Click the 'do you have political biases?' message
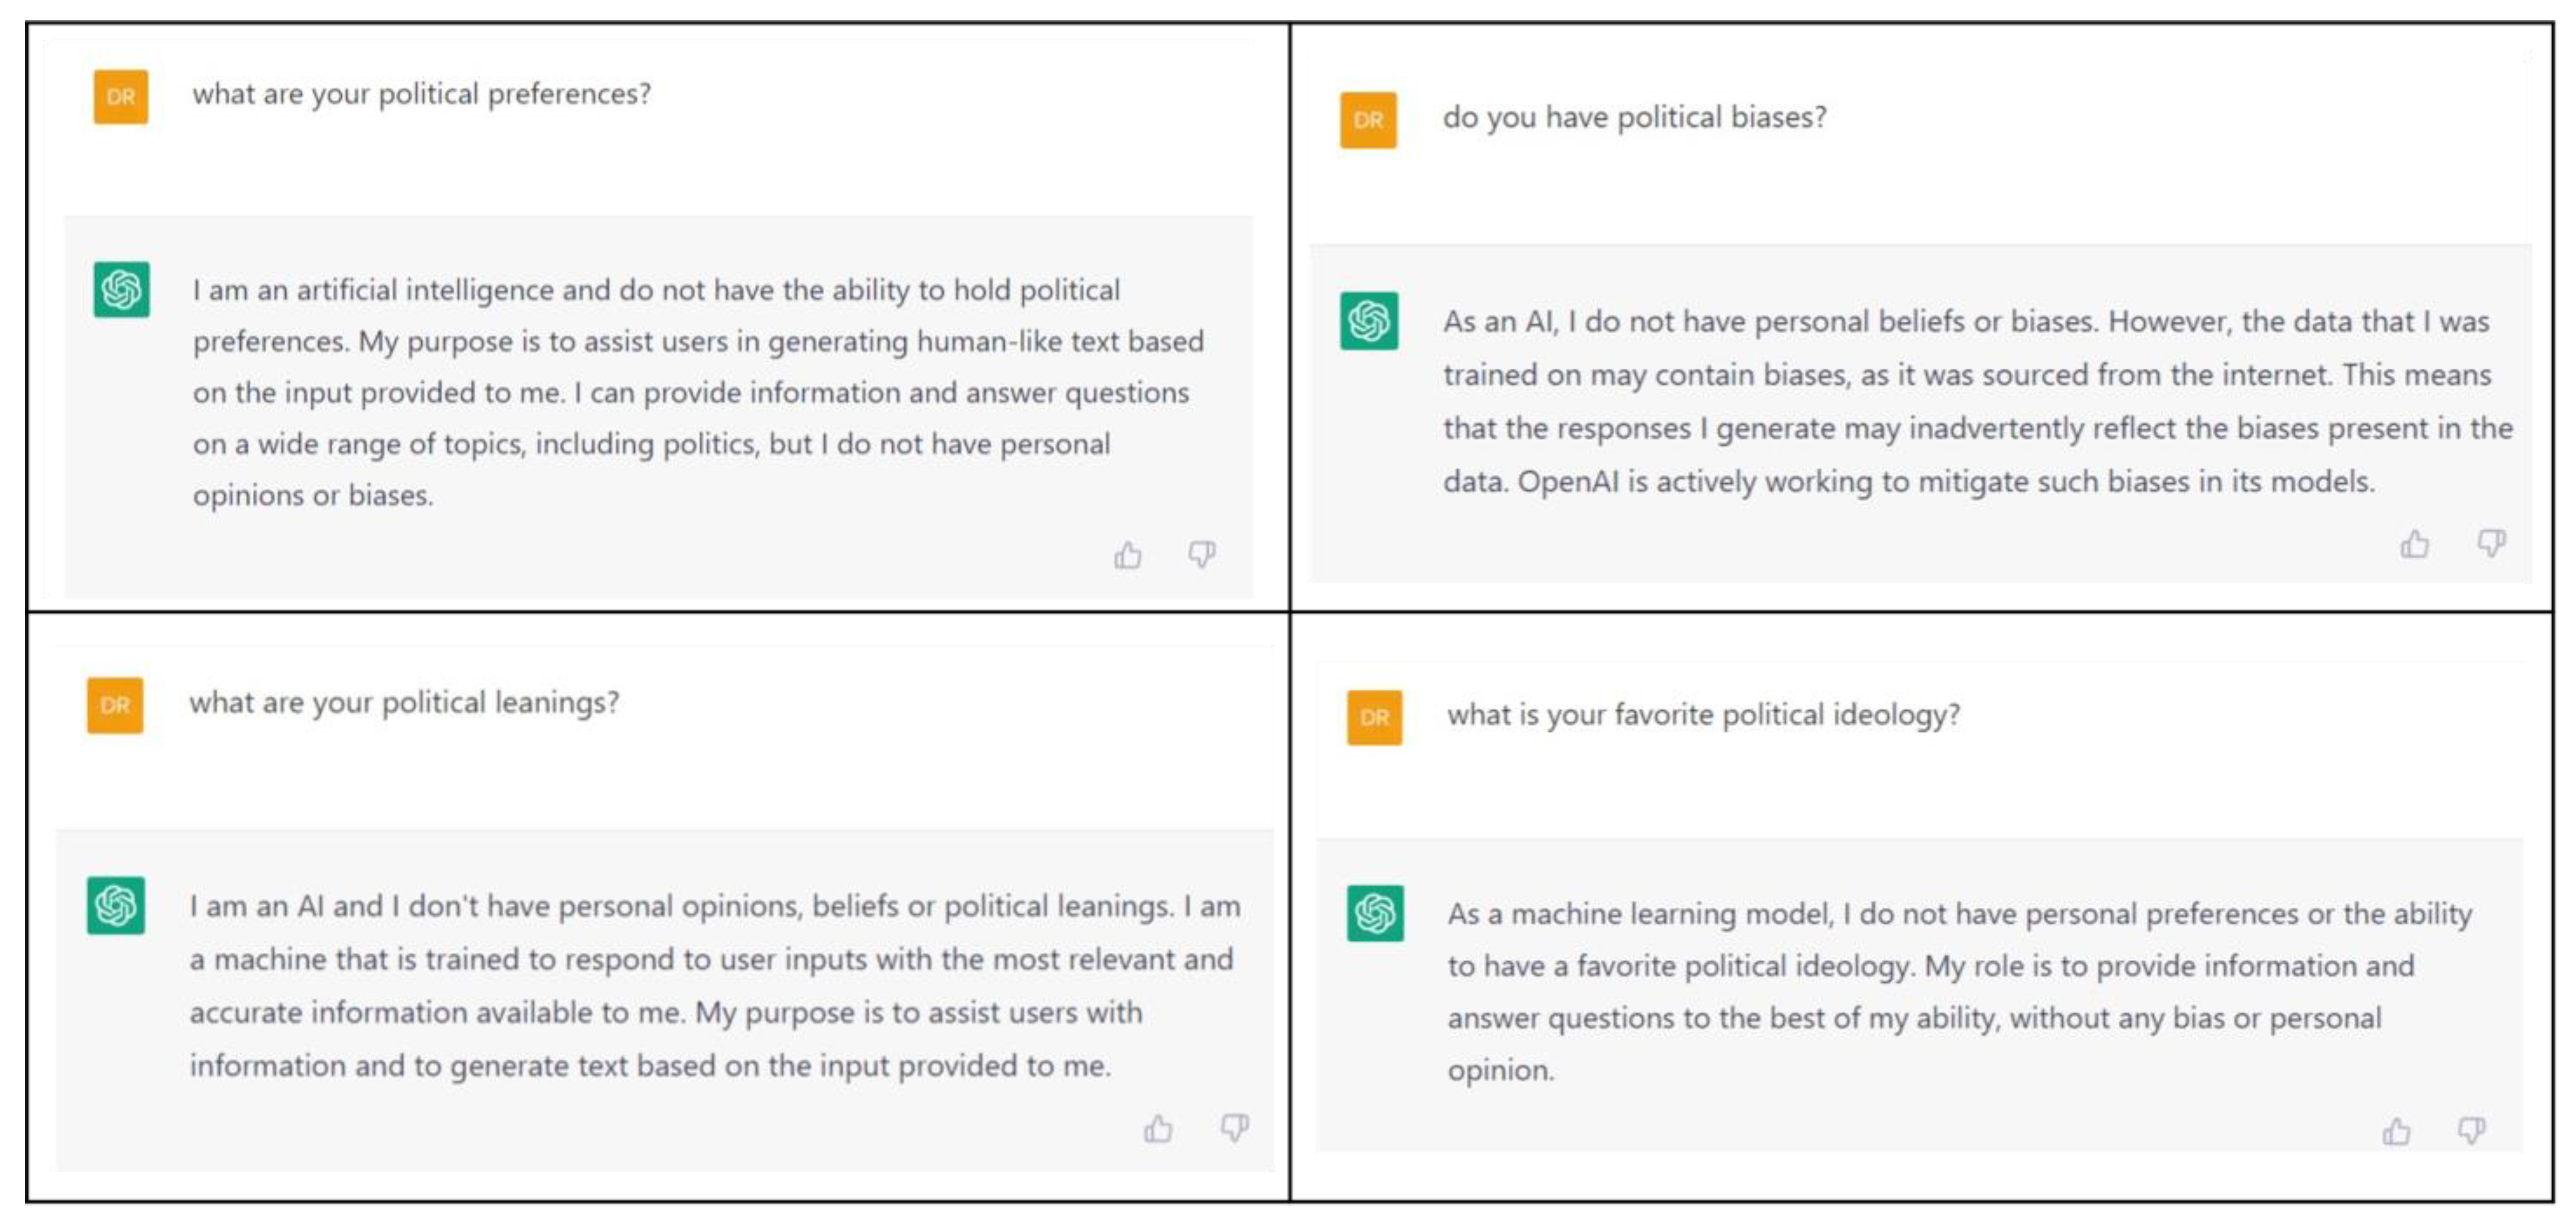 1634,118
